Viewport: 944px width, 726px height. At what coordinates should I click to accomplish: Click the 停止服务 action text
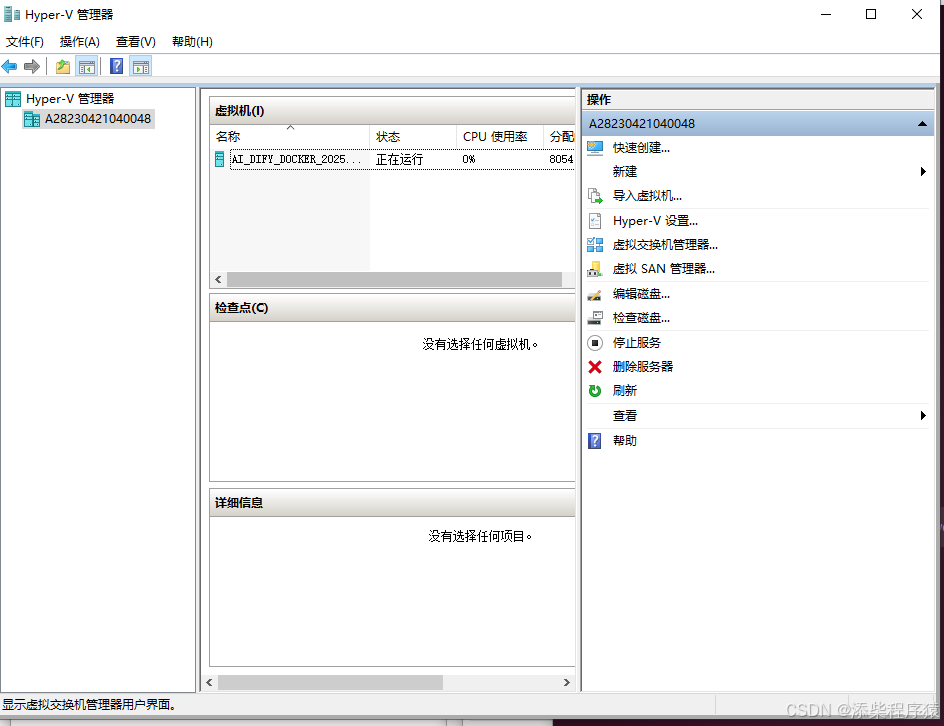[x=636, y=343]
